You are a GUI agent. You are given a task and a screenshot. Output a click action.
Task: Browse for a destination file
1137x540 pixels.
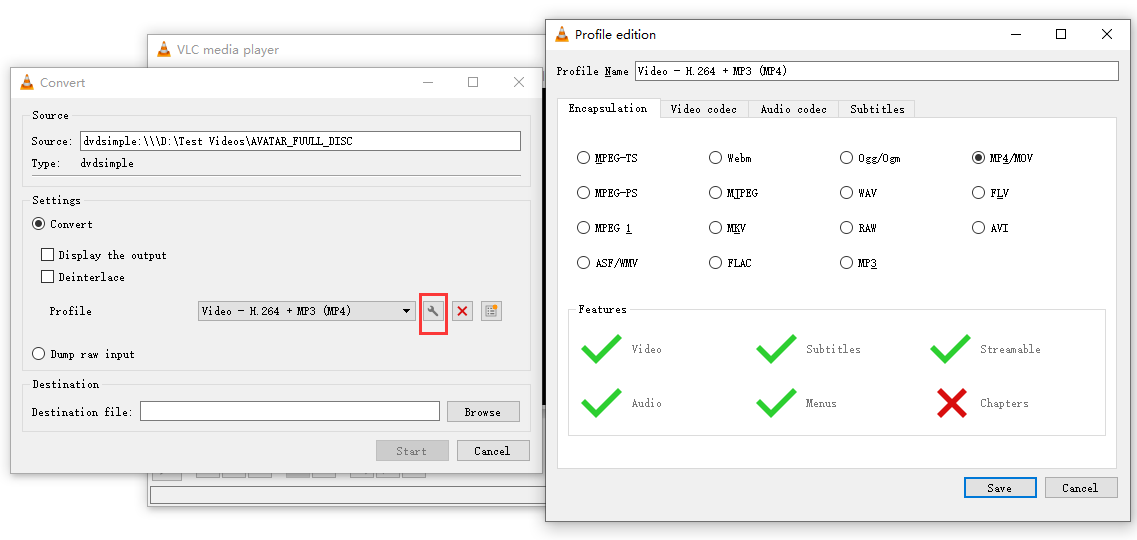pyautogui.click(x=483, y=412)
